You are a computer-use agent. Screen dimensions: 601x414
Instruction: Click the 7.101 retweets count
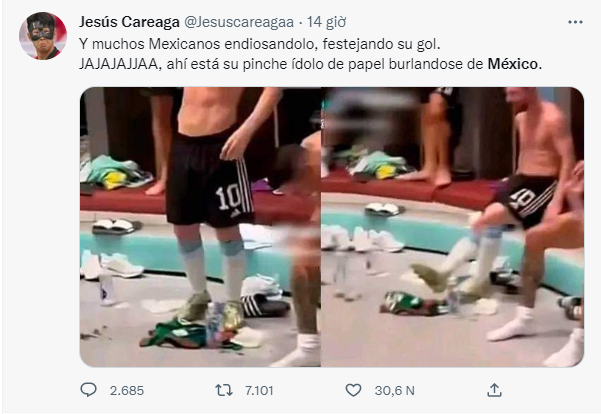pos(259,391)
